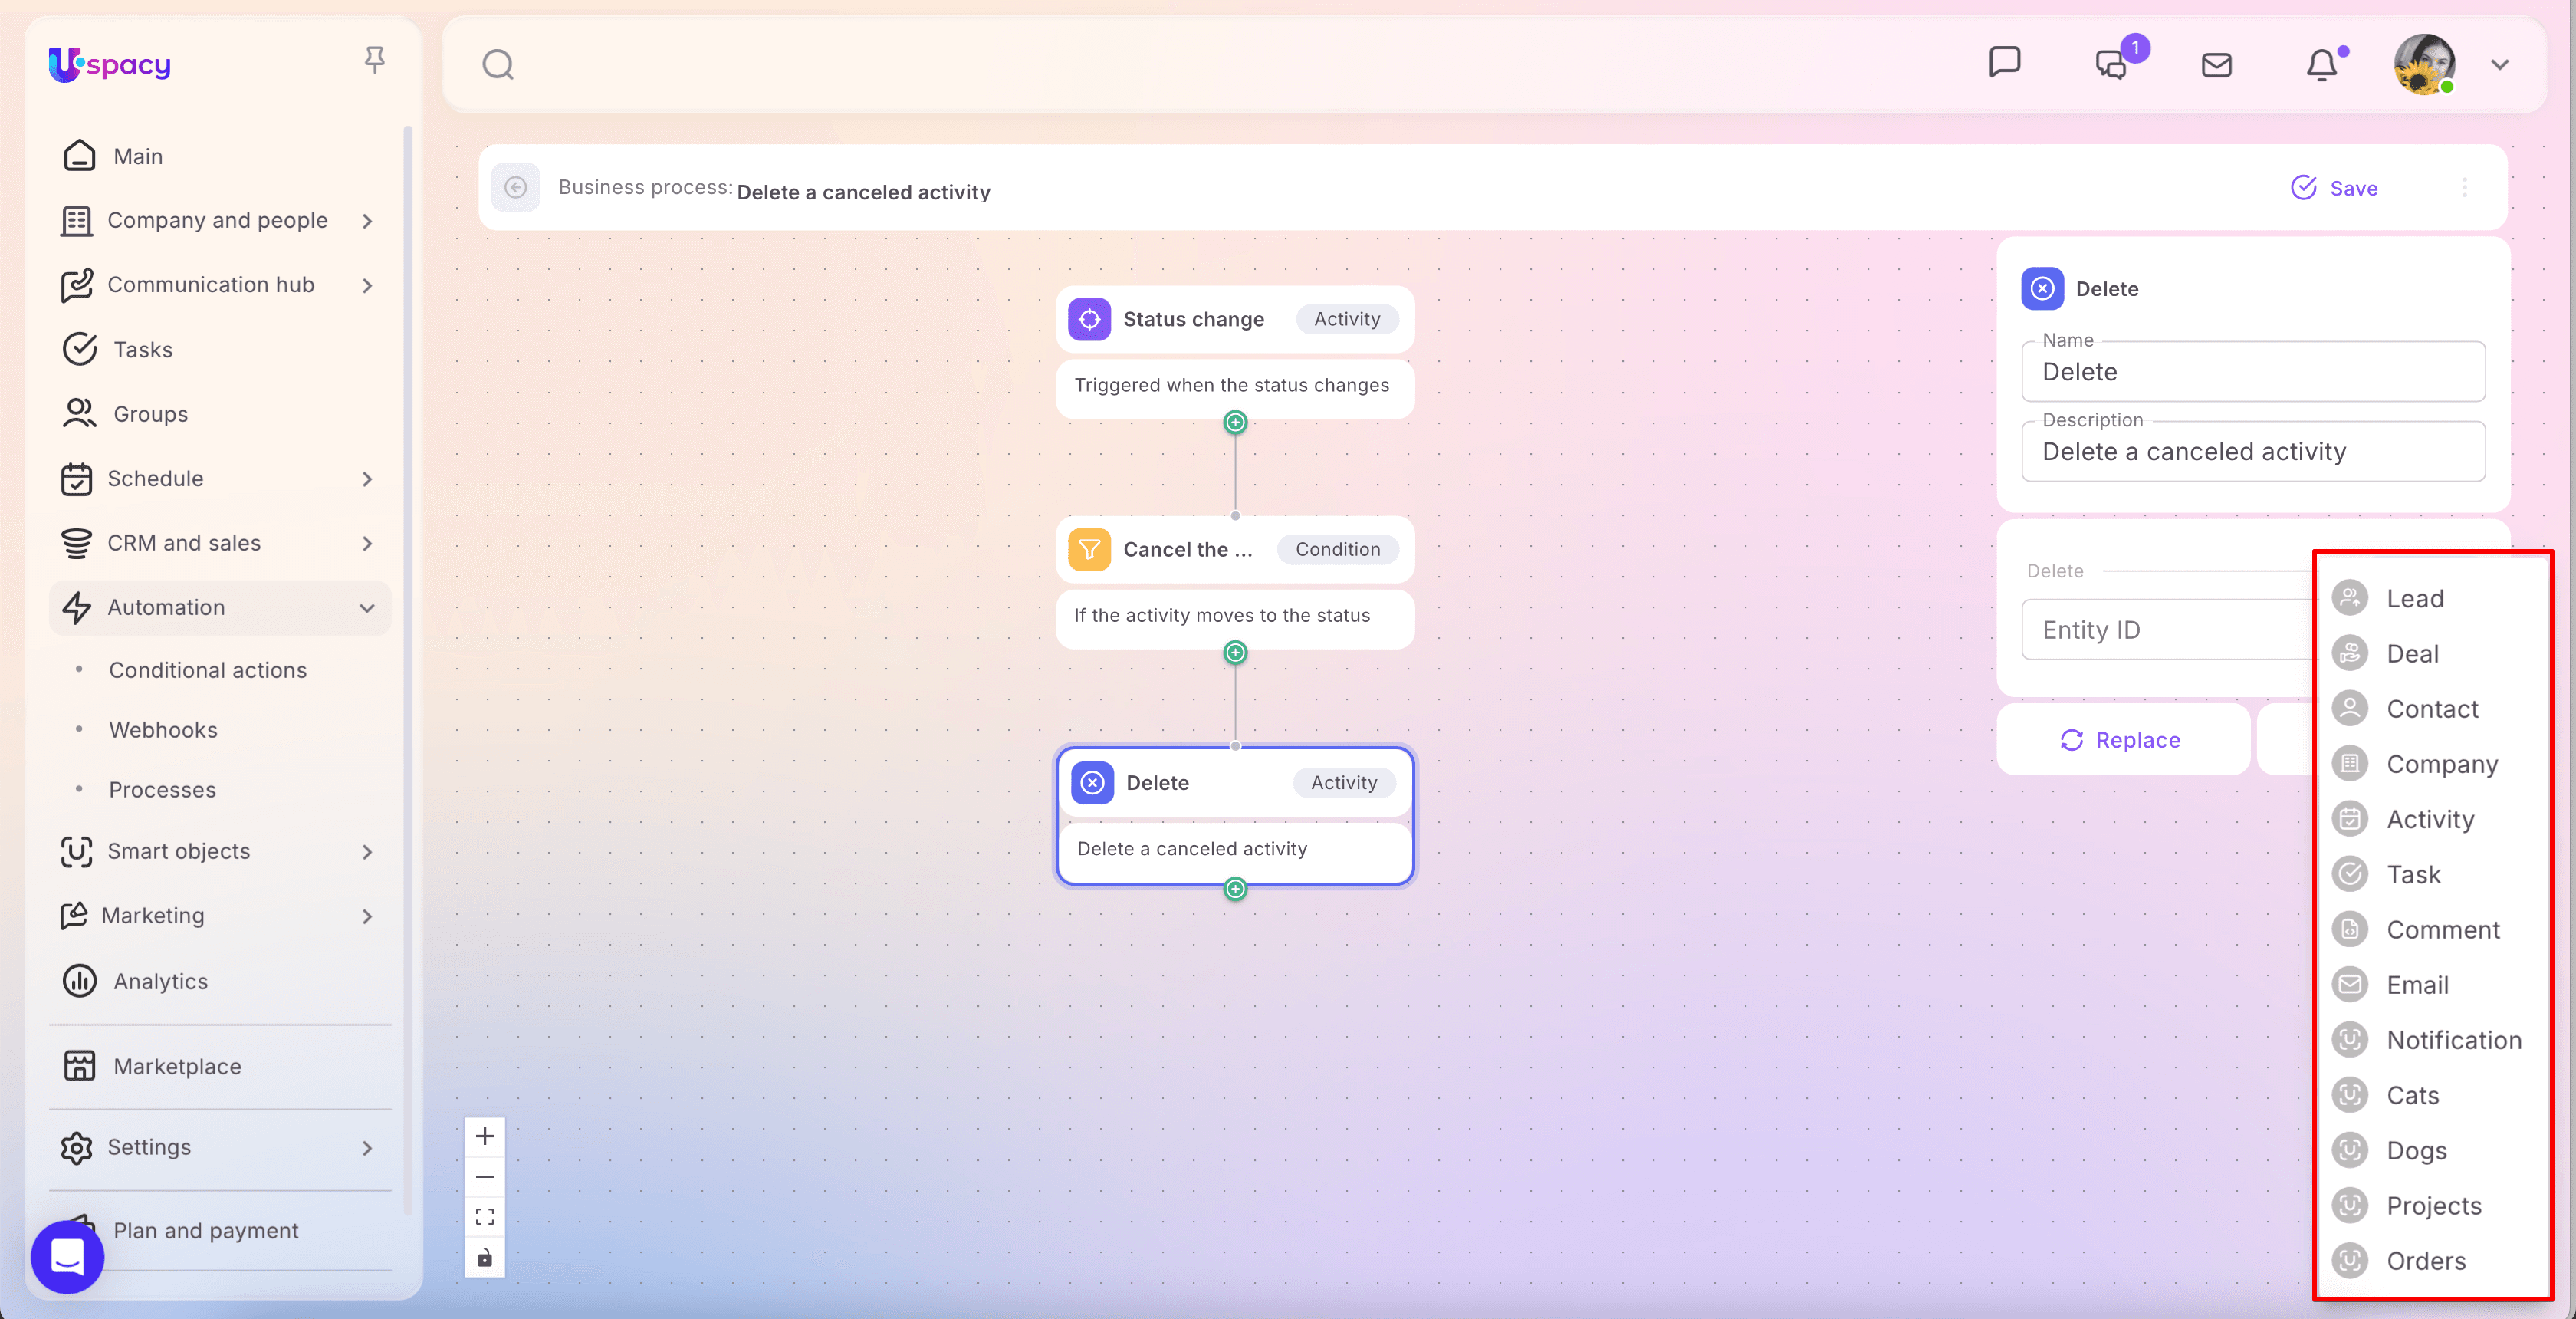Open the search magnifier icon
Image resolution: width=2576 pixels, height=1319 pixels.
[497, 65]
